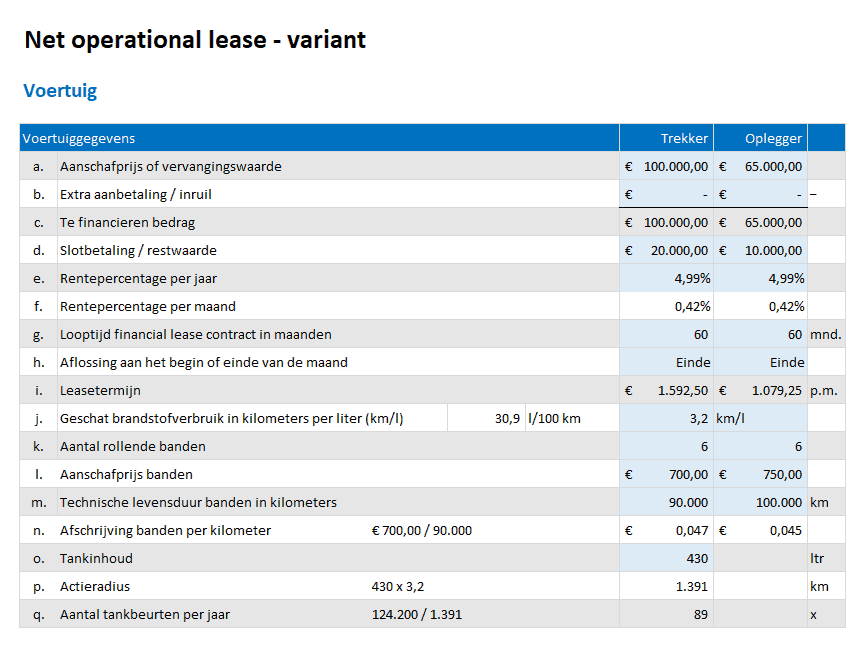Image resolution: width=866 pixels, height=648 pixels.
Task: Select the Oplegger column header
Action: [x=774, y=138]
